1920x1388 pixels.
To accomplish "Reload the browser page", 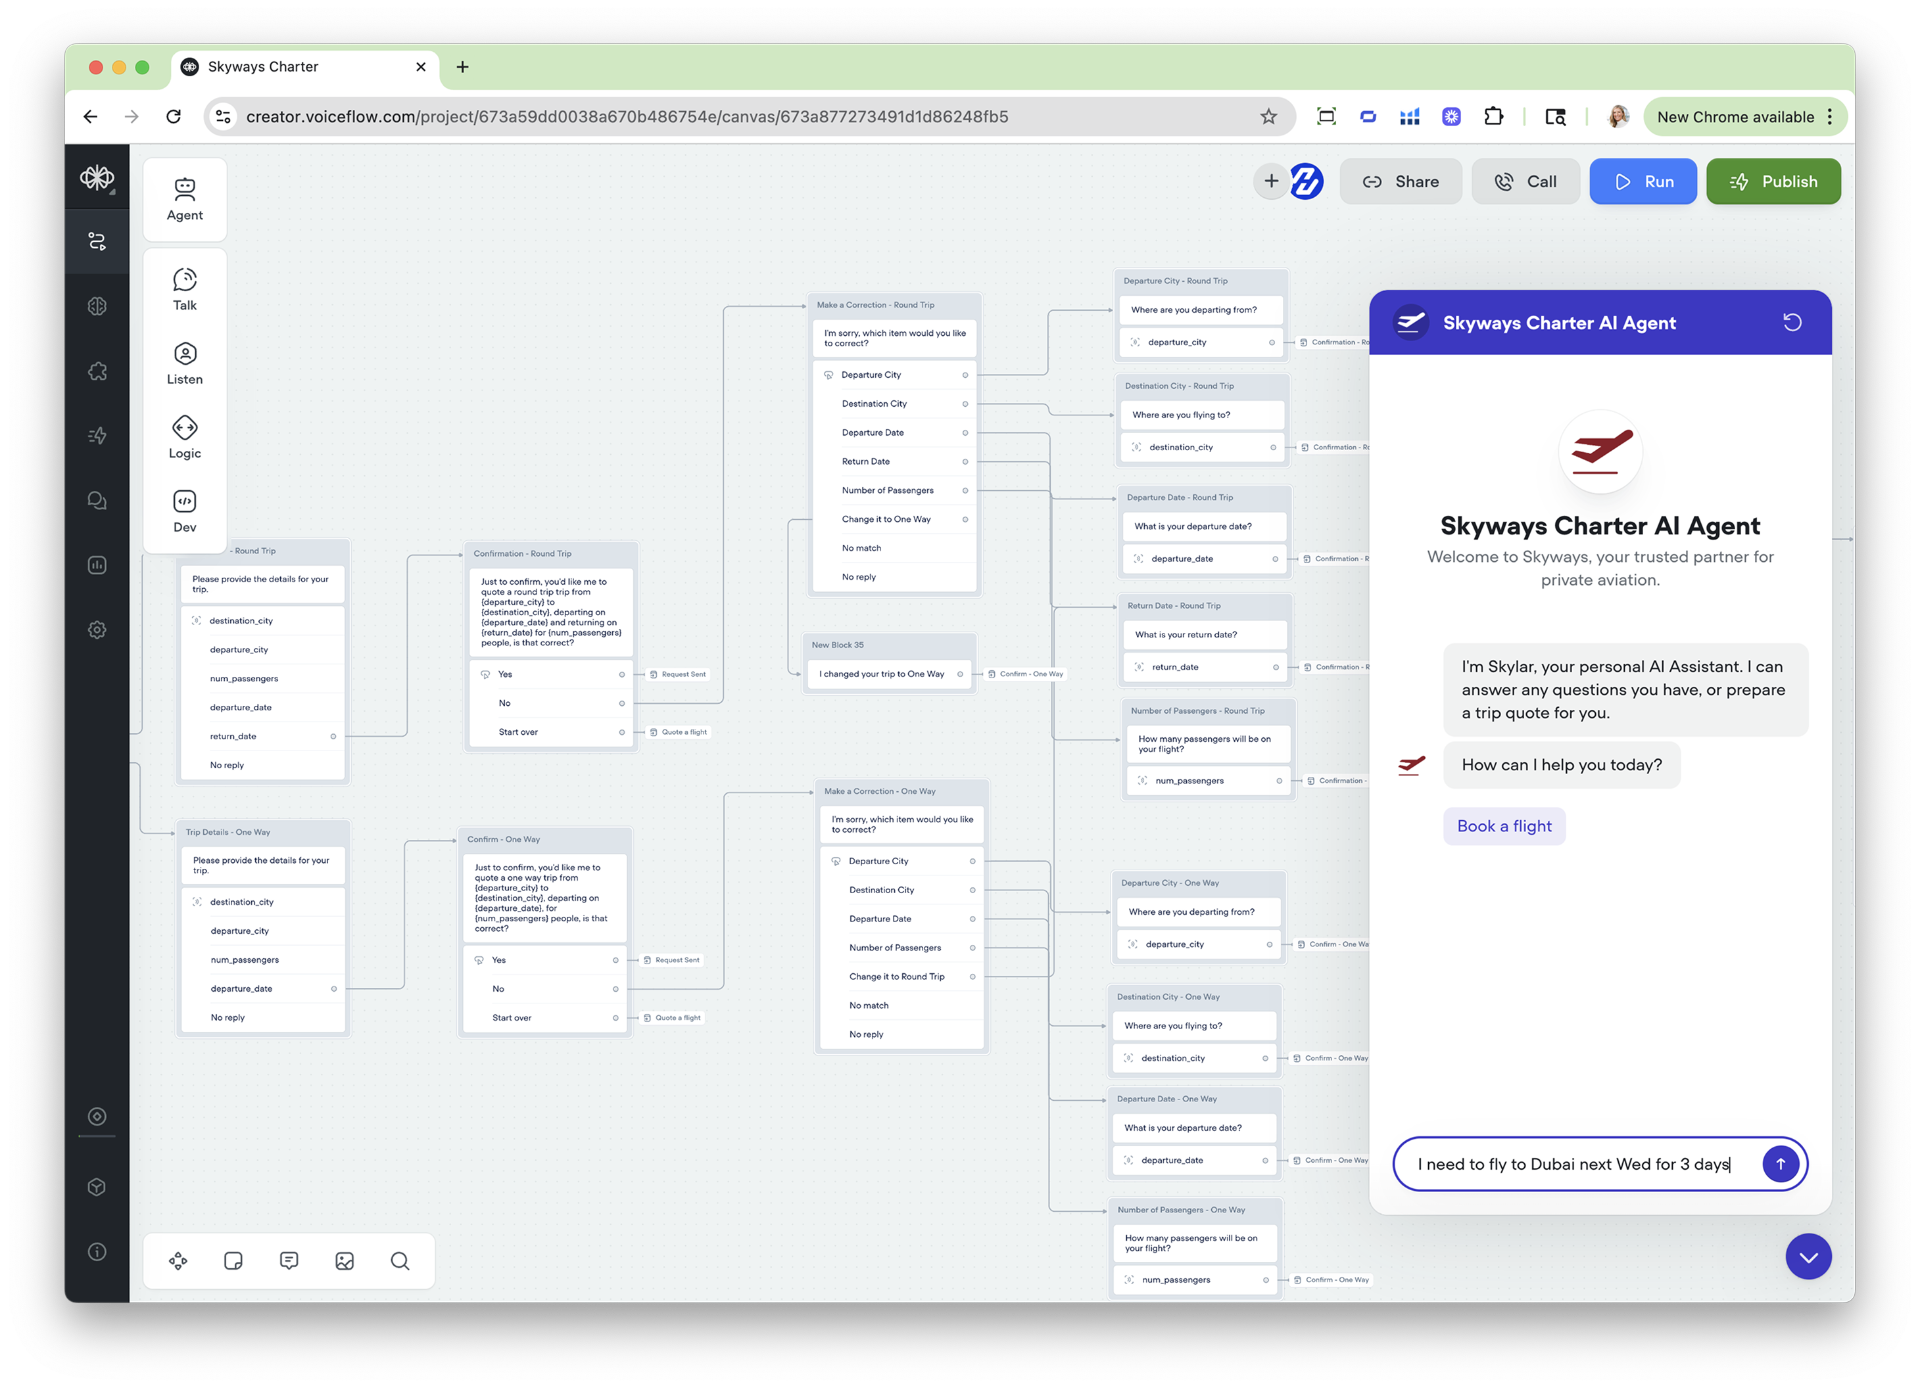I will pos(174,117).
